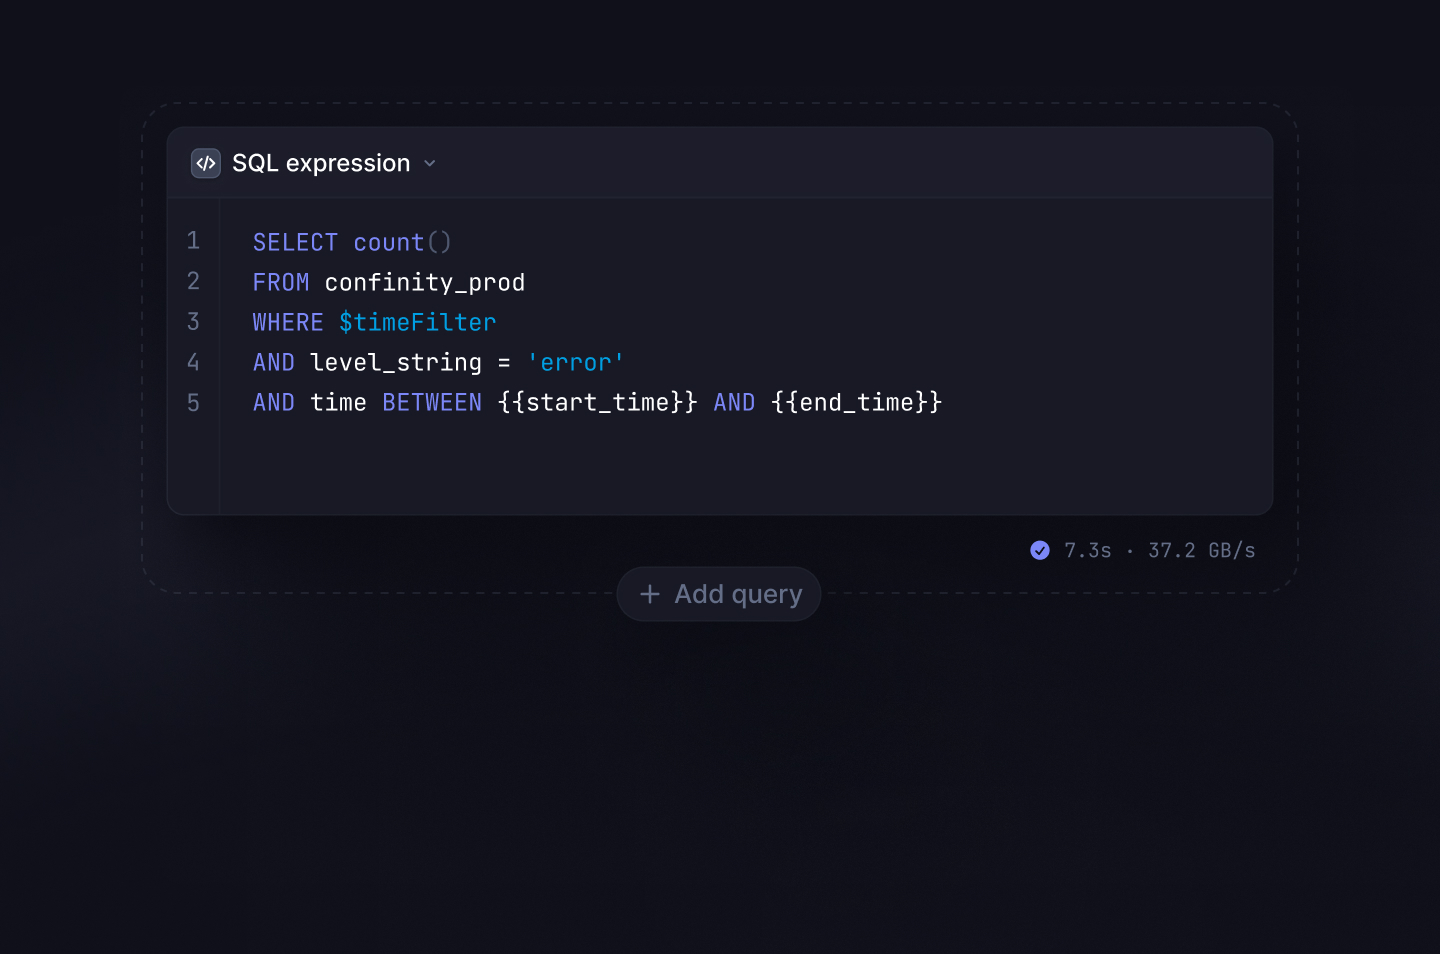Select line number 1 in gutter
The width and height of the screenshot is (1440, 954).
pos(193,241)
